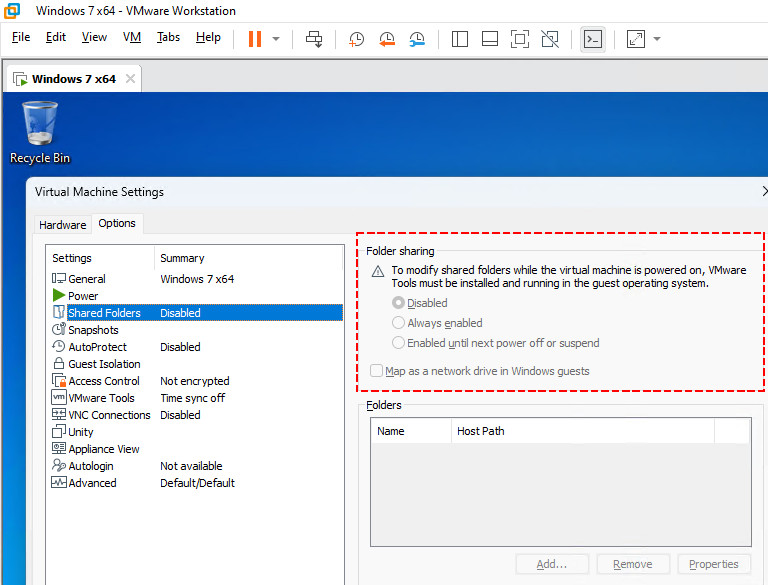This screenshot has height=585, width=768.
Task: Toggle the thumbnail bar view
Action: [490, 39]
